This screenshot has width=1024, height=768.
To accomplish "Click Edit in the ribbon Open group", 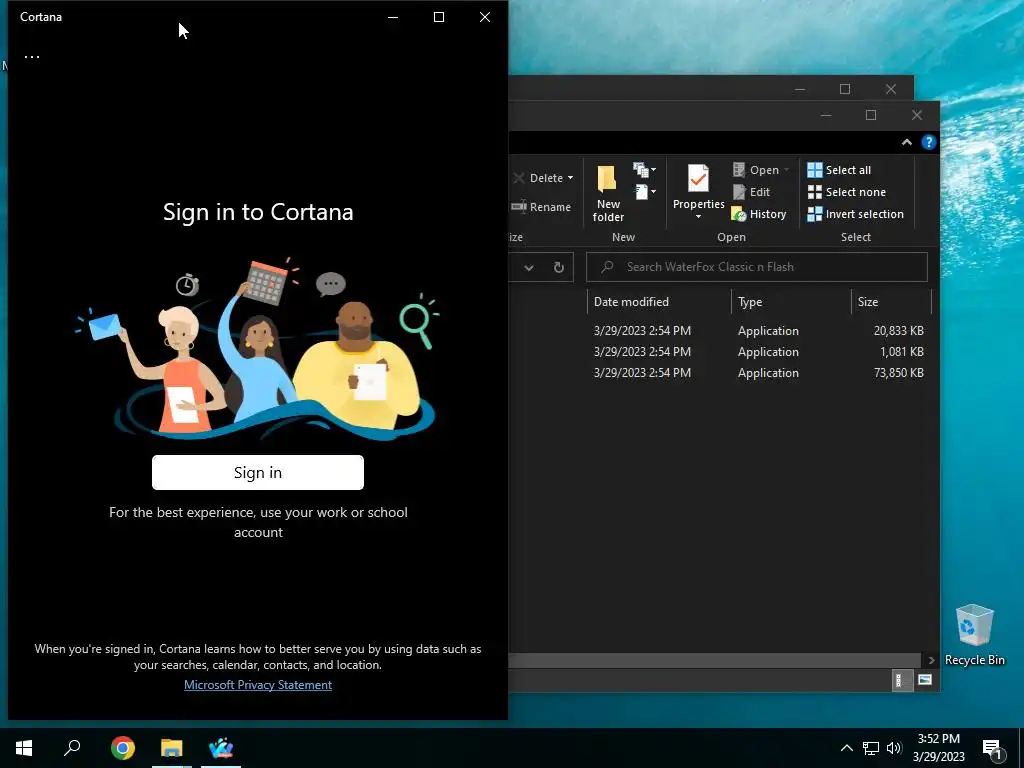I will pos(751,192).
